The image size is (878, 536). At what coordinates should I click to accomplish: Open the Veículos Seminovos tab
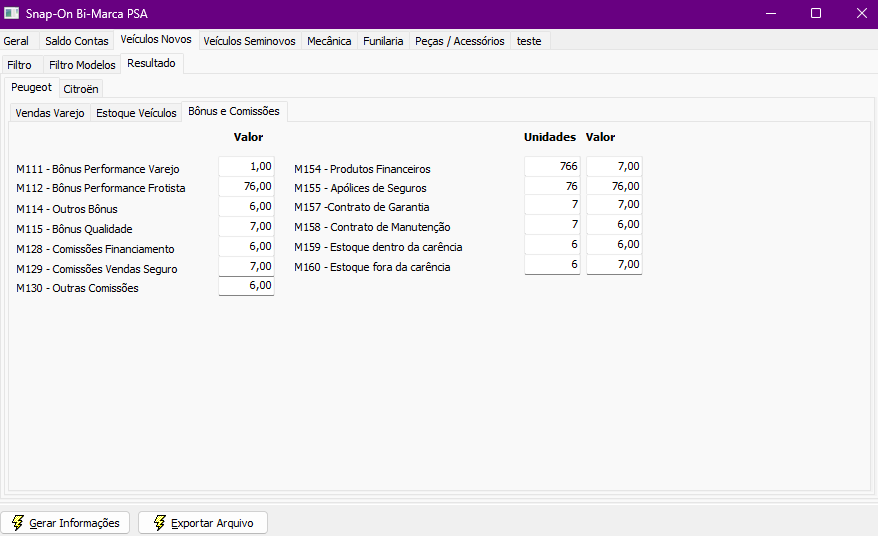(249, 41)
